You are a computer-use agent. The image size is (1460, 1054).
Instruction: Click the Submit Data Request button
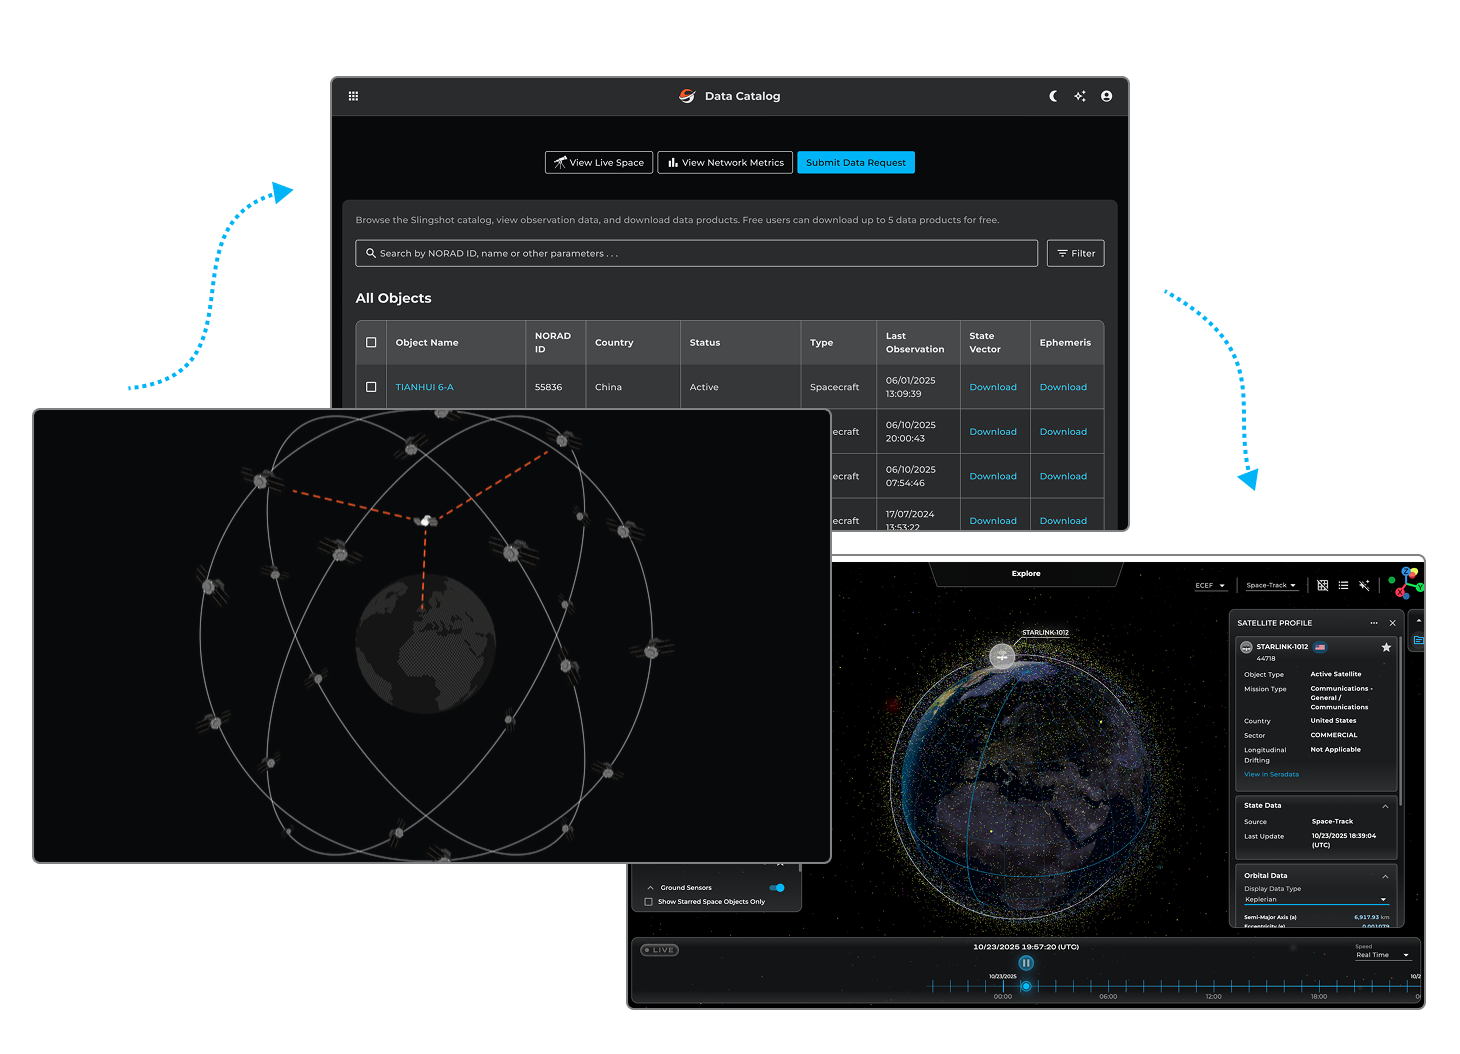coord(856,162)
